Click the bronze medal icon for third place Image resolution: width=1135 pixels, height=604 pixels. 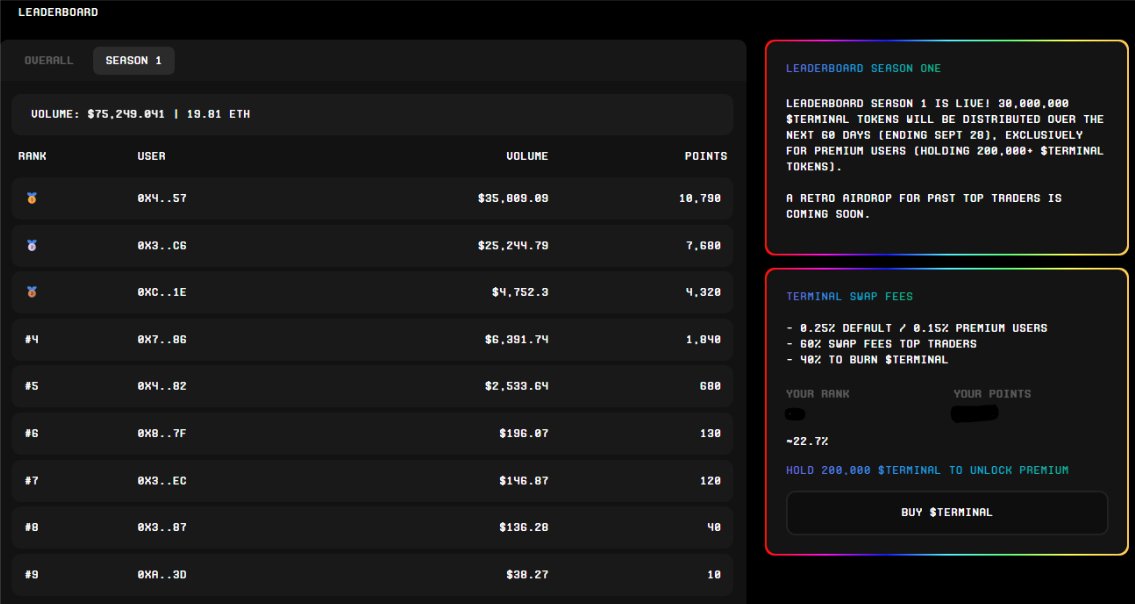click(x=31, y=292)
